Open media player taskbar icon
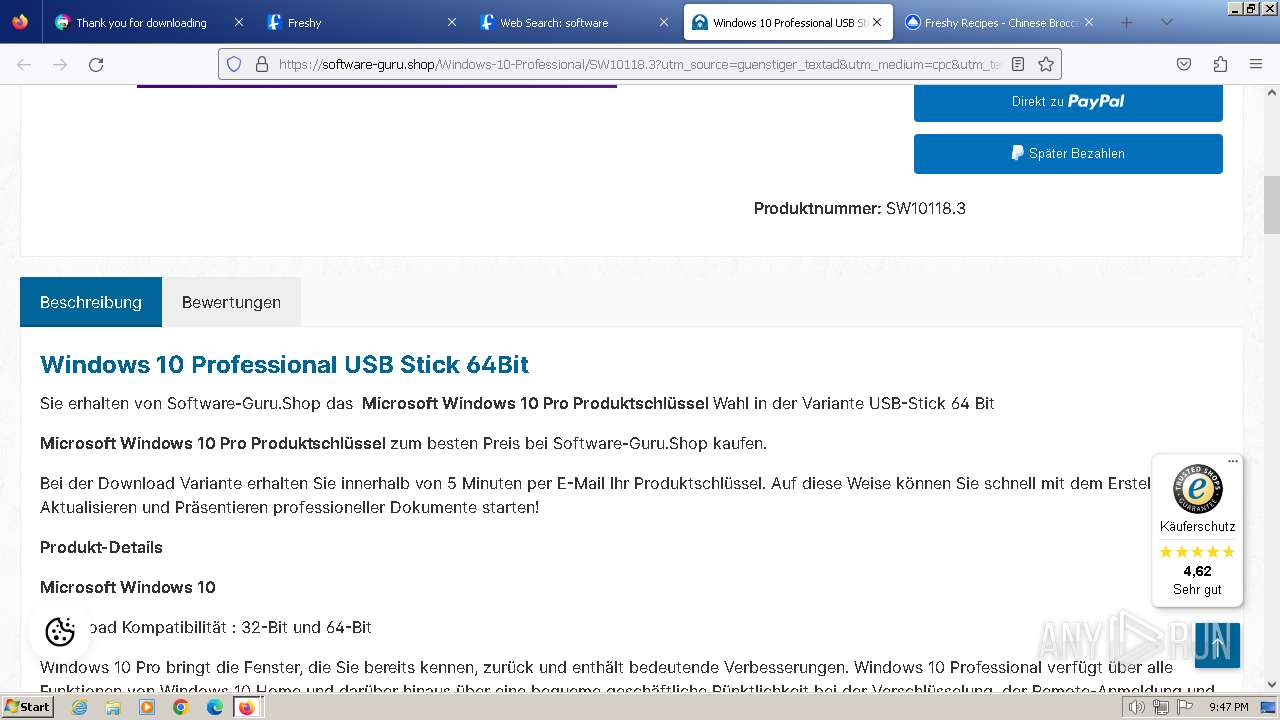The image size is (1280, 720). pos(147,707)
